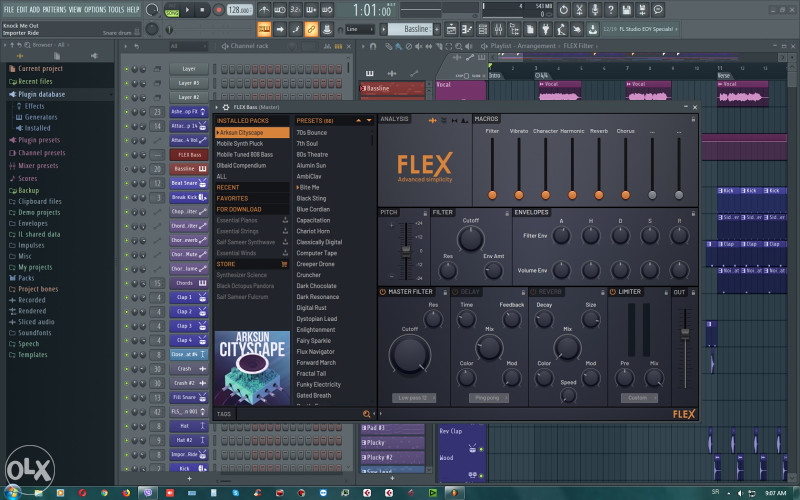Adjust the pitch bend slider
The width and height of the screenshot is (800, 500).
406,251
